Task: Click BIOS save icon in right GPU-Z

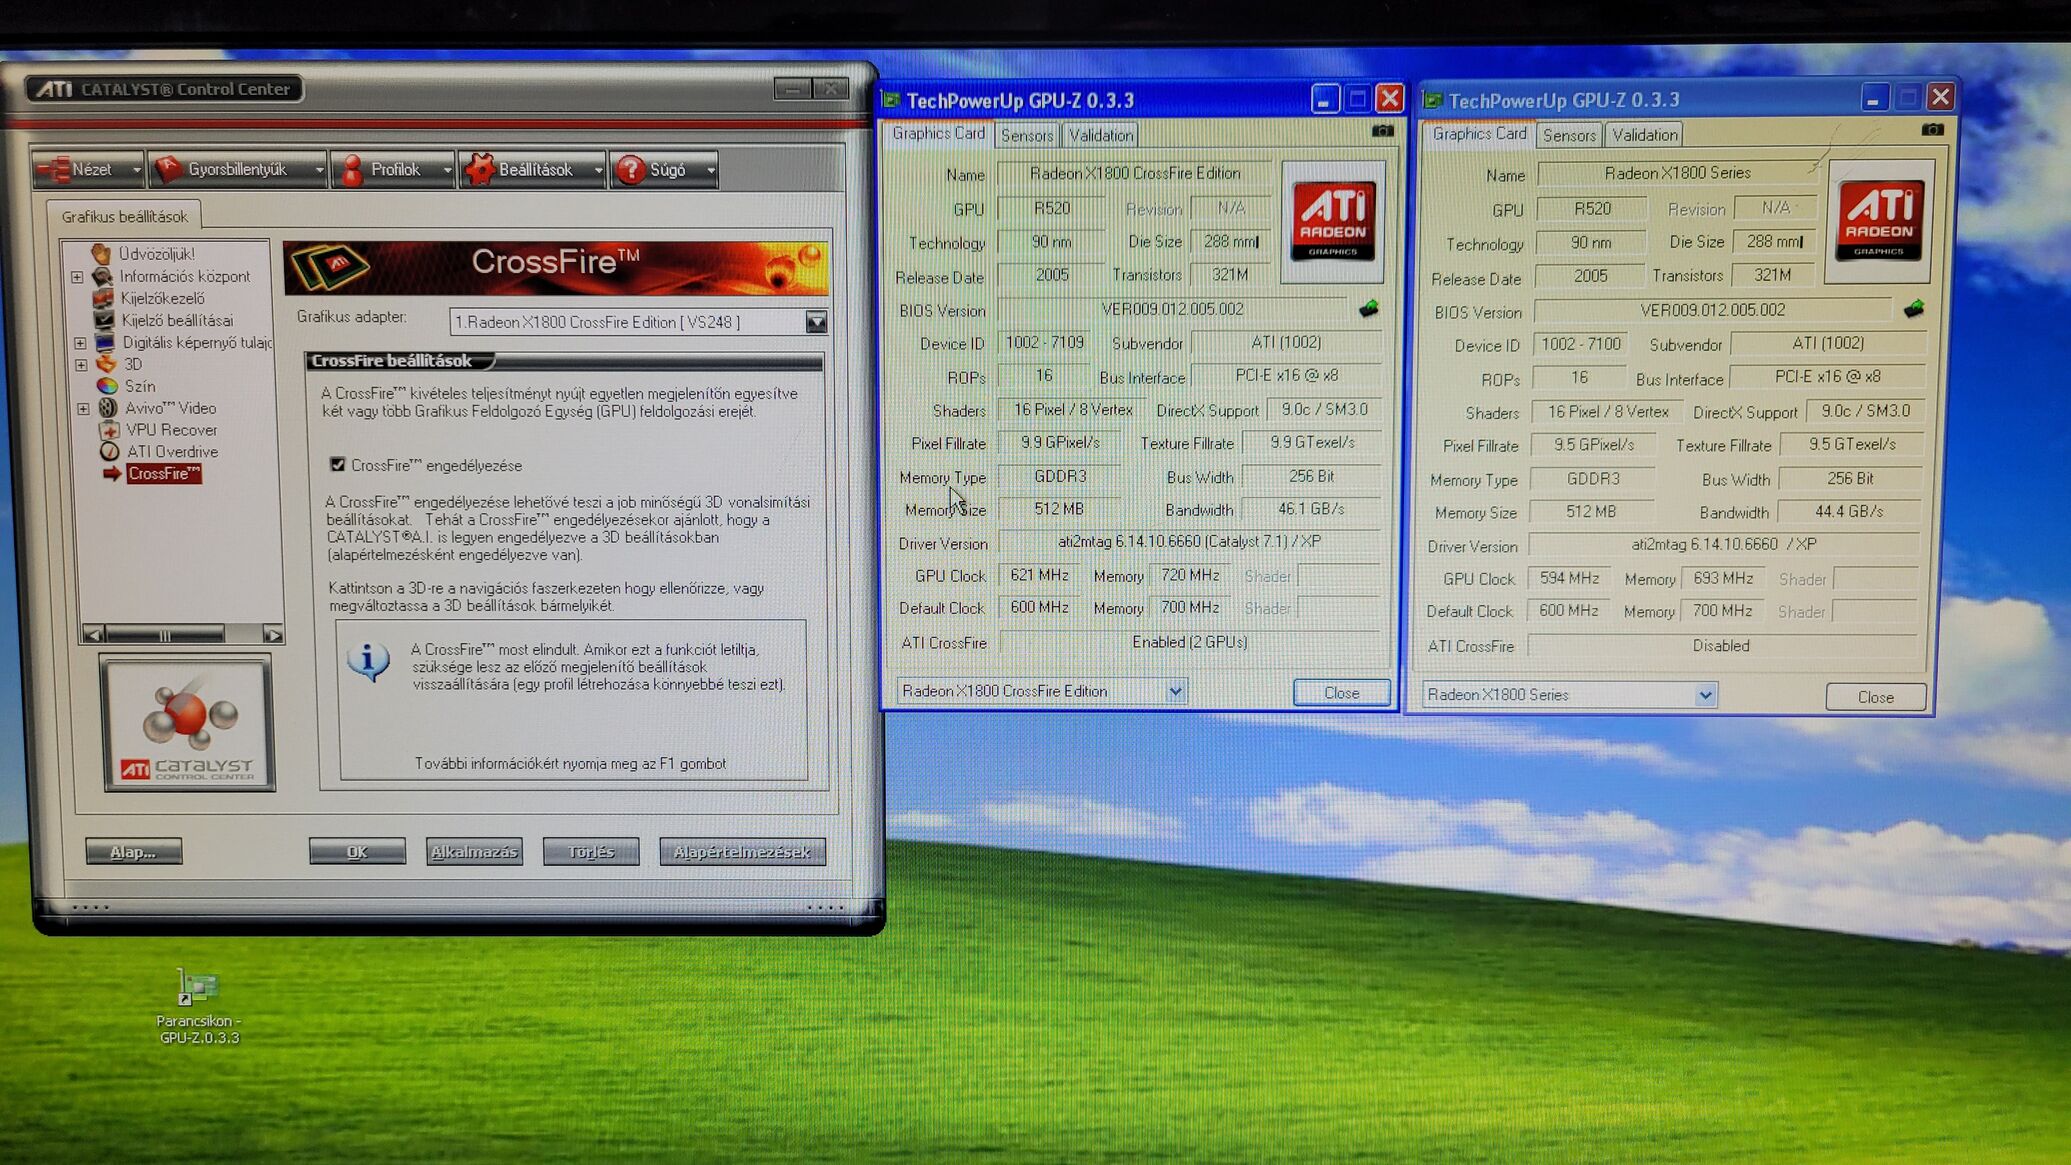Action: [1913, 310]
